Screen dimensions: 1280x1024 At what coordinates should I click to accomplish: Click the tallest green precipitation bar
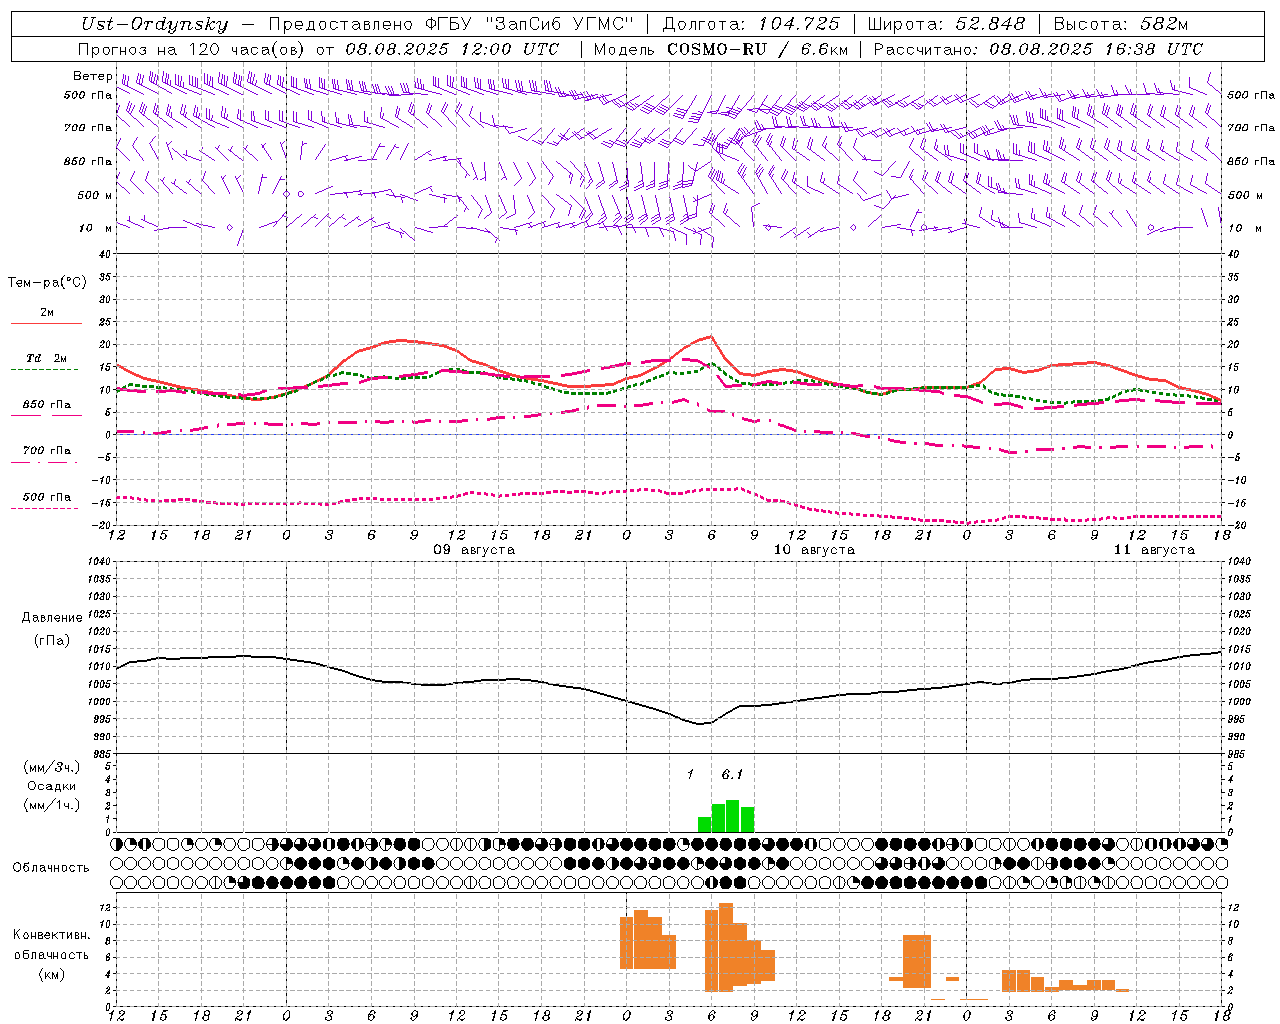(733, 816)
